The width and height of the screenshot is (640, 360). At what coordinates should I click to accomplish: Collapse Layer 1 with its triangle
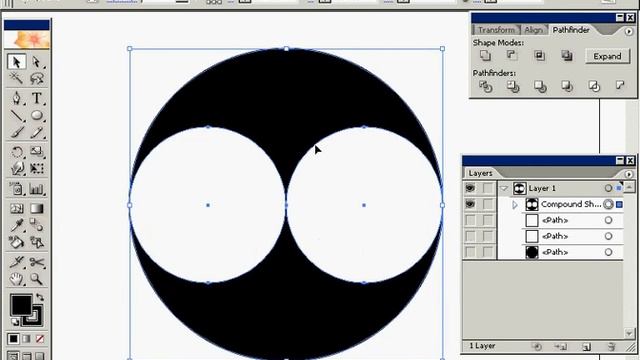pos(504,188)
